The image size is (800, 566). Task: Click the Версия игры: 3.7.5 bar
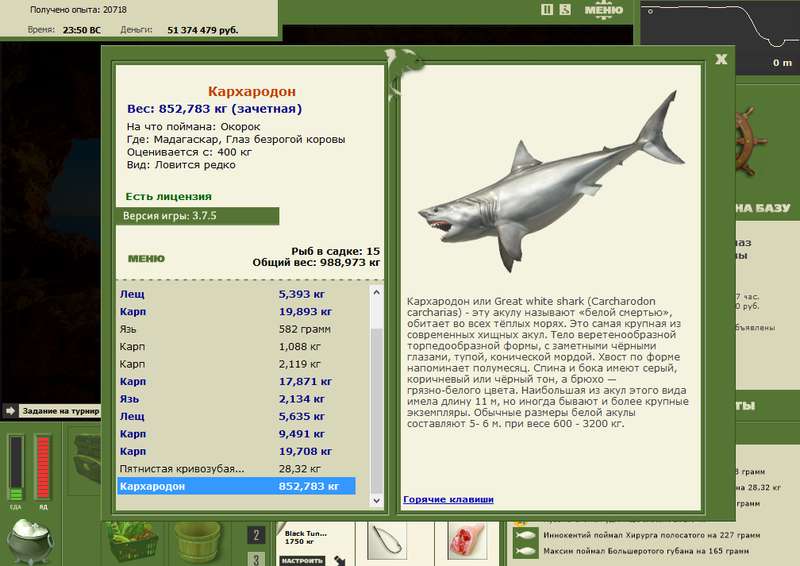197,216
